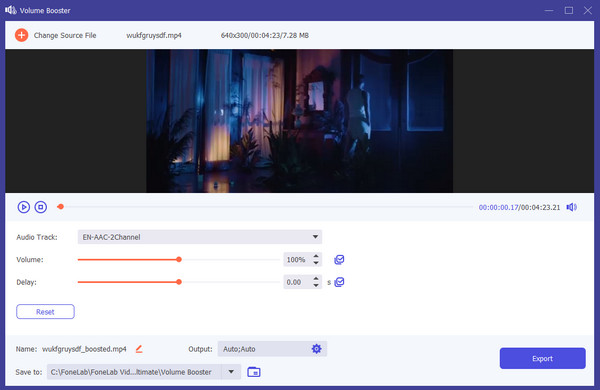
Task: Click the Save to path field
Action: [134, 372]
